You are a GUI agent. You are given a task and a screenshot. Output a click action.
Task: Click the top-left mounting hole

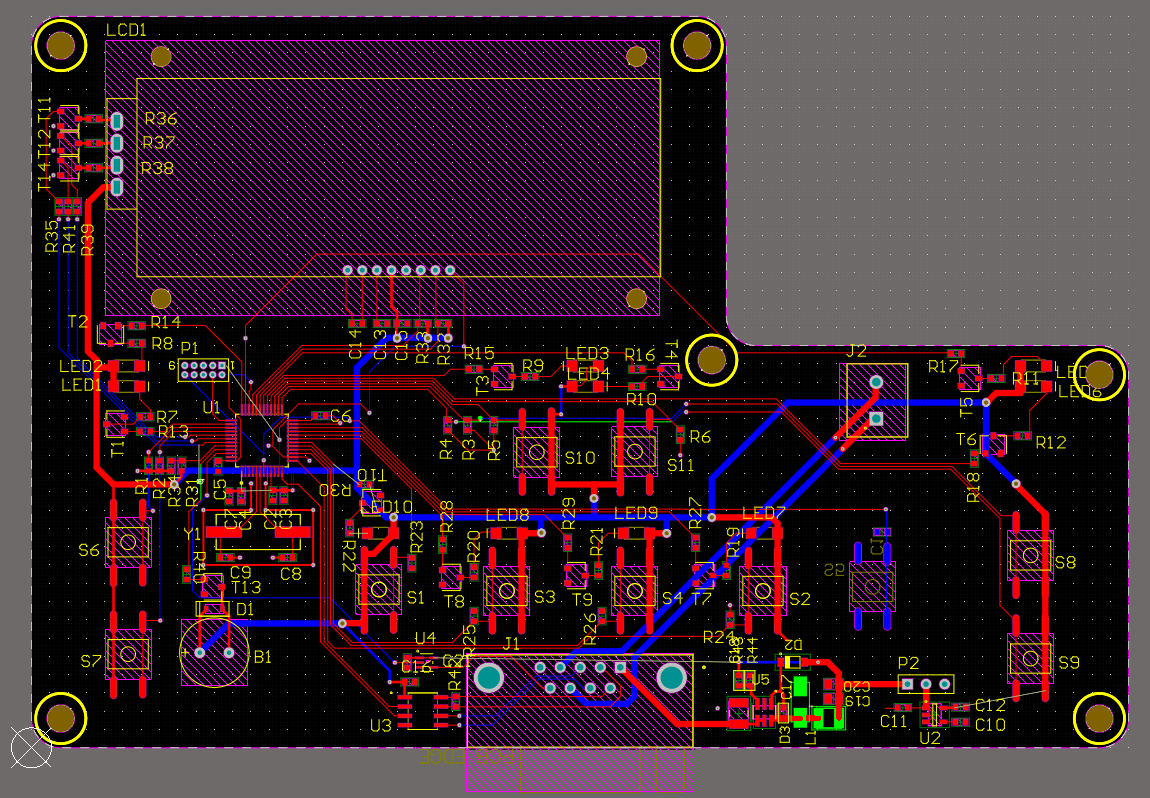(x=60, y=45)
